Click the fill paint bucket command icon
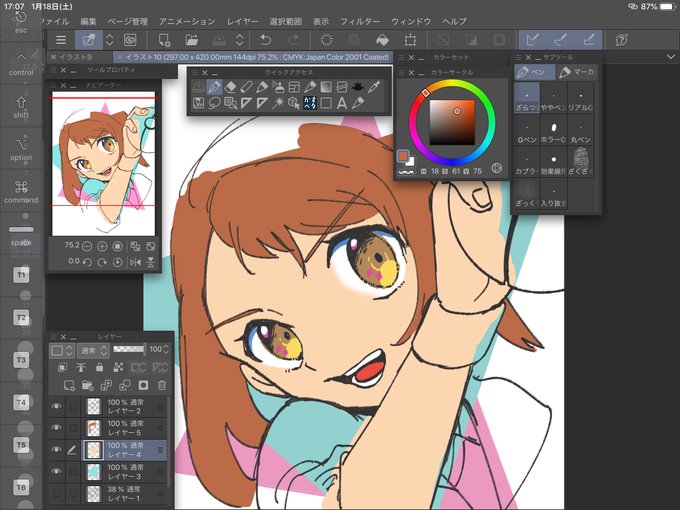This screenshot has width=680, height=510. click(382, 40)
